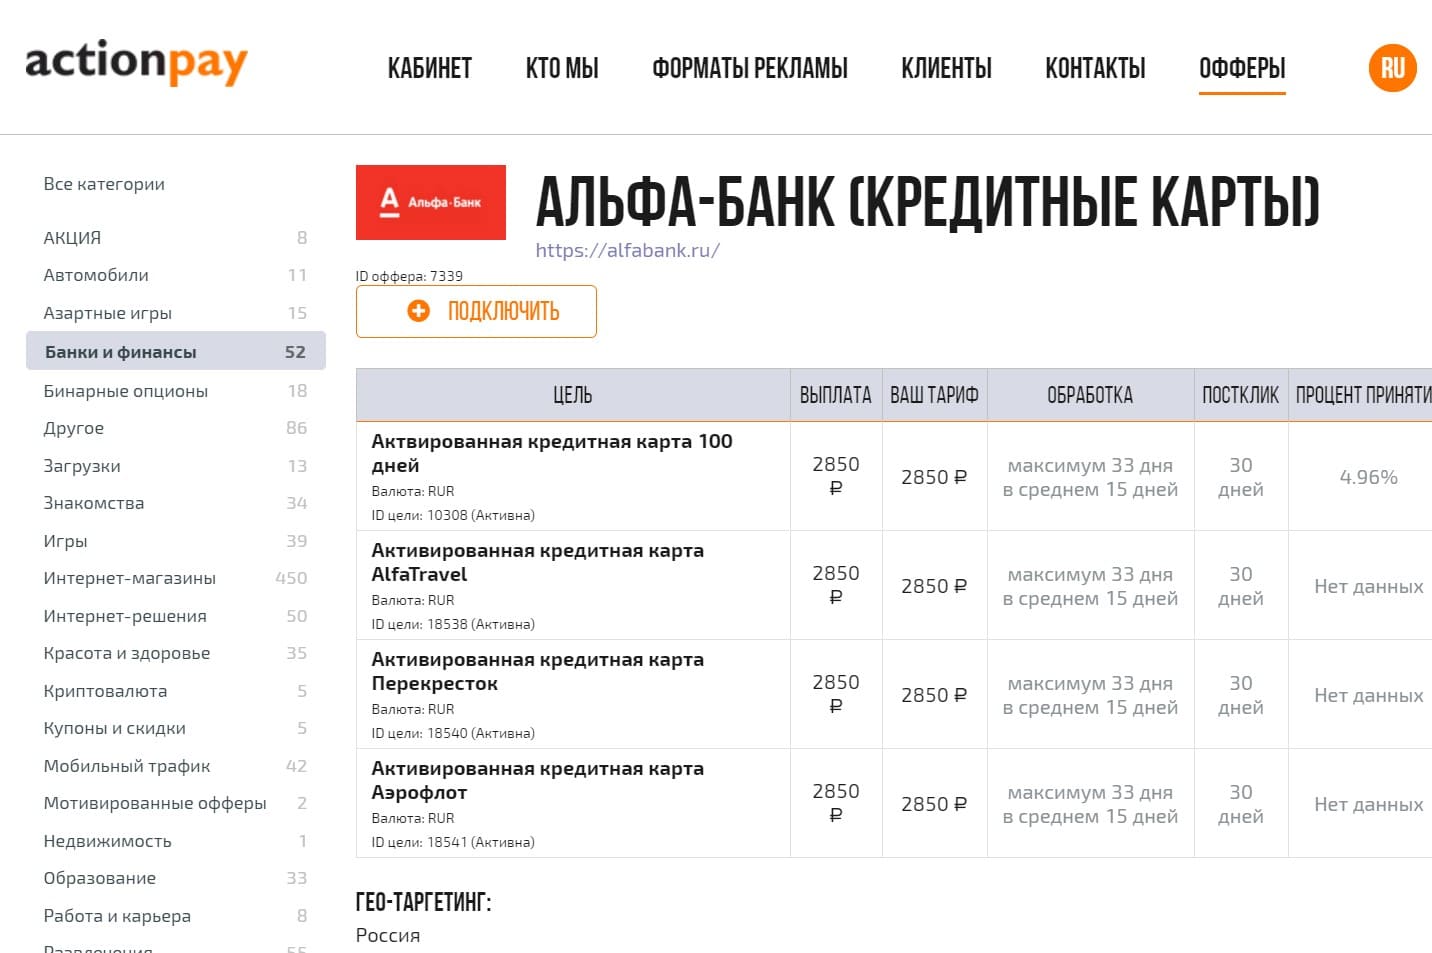Choose the Интернет-магазины category
Viewport: 1432px width, 953px height.
[x=129, y=578]
